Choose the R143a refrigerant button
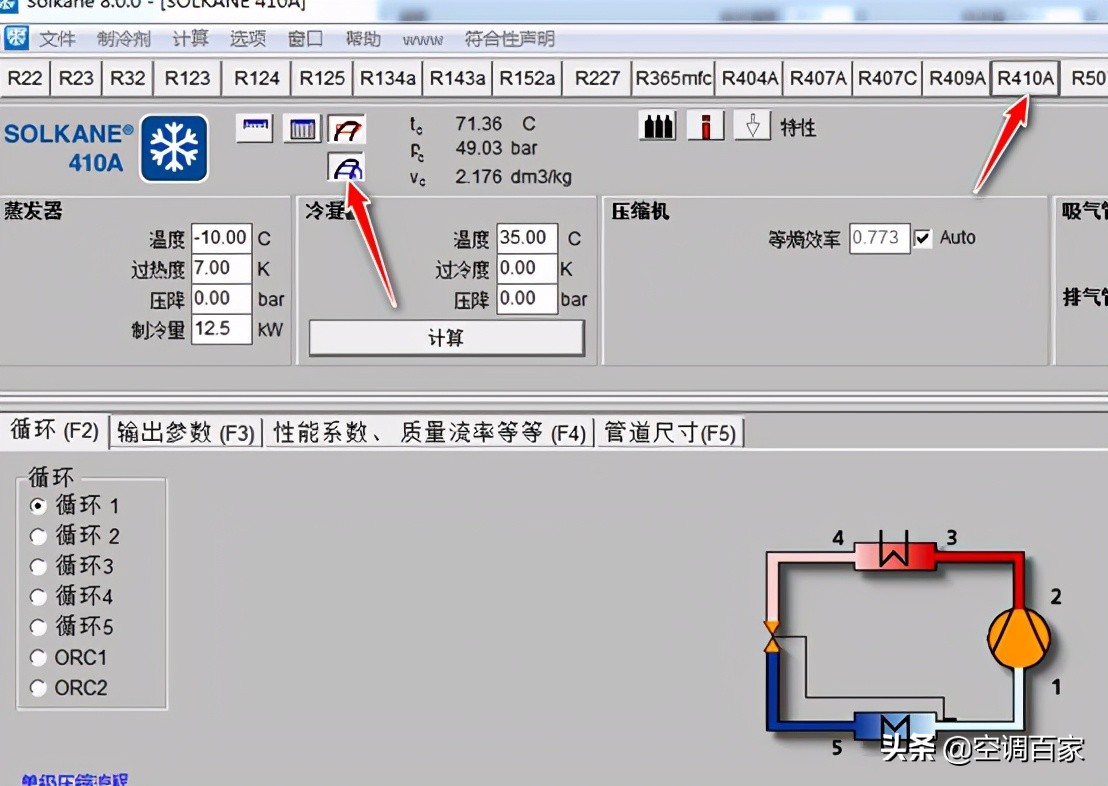The width and height of the screenshot is (1108, 786). coord(457,78)
